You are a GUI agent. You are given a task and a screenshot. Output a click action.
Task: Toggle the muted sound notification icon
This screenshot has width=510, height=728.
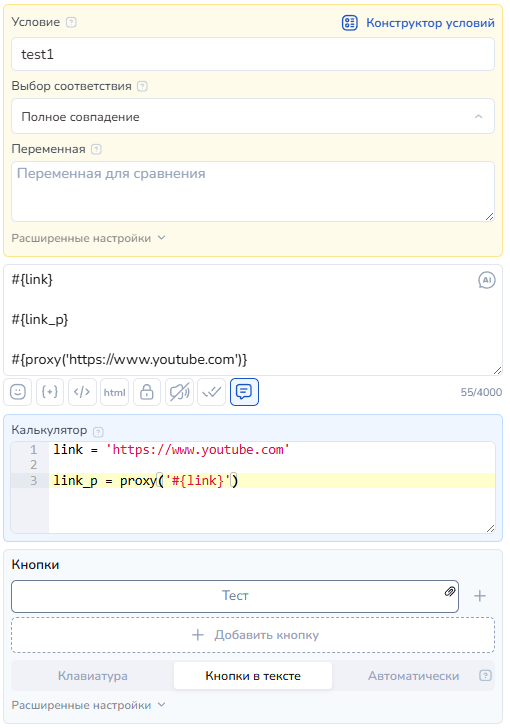pos(179,392)
